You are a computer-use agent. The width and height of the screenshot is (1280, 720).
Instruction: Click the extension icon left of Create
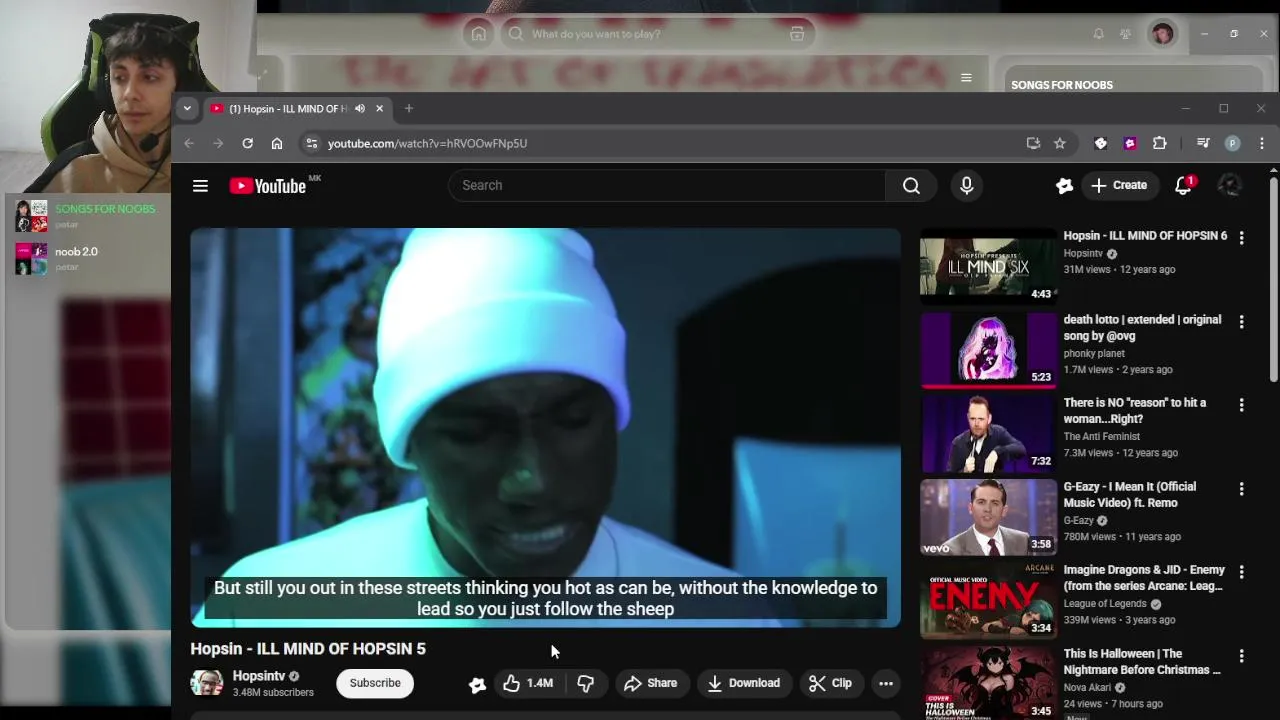pyautogui.click(x=1064, y=185)
